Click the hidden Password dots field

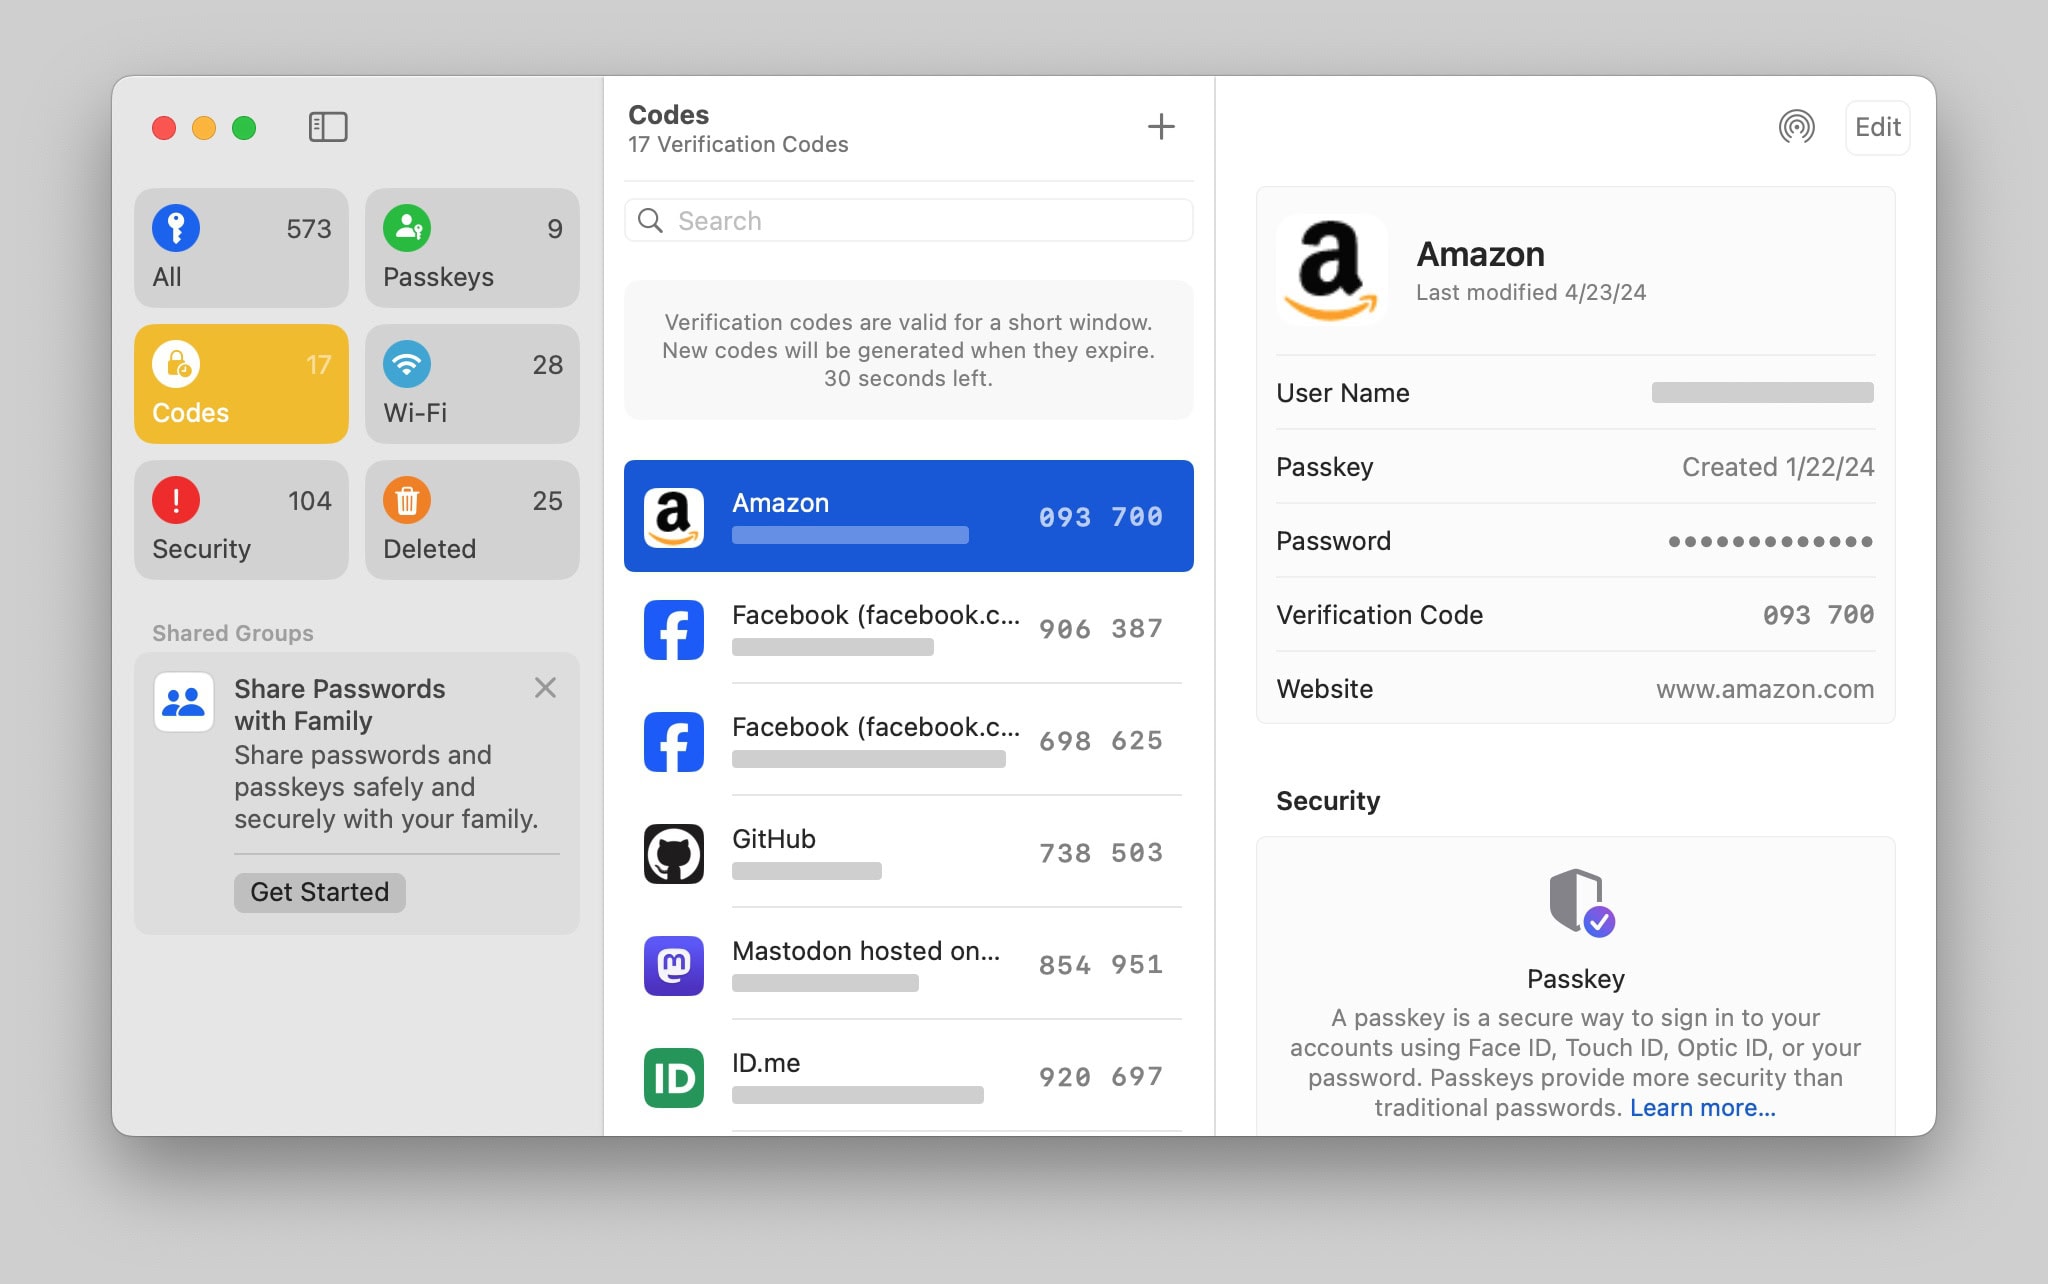(1769, 541)
